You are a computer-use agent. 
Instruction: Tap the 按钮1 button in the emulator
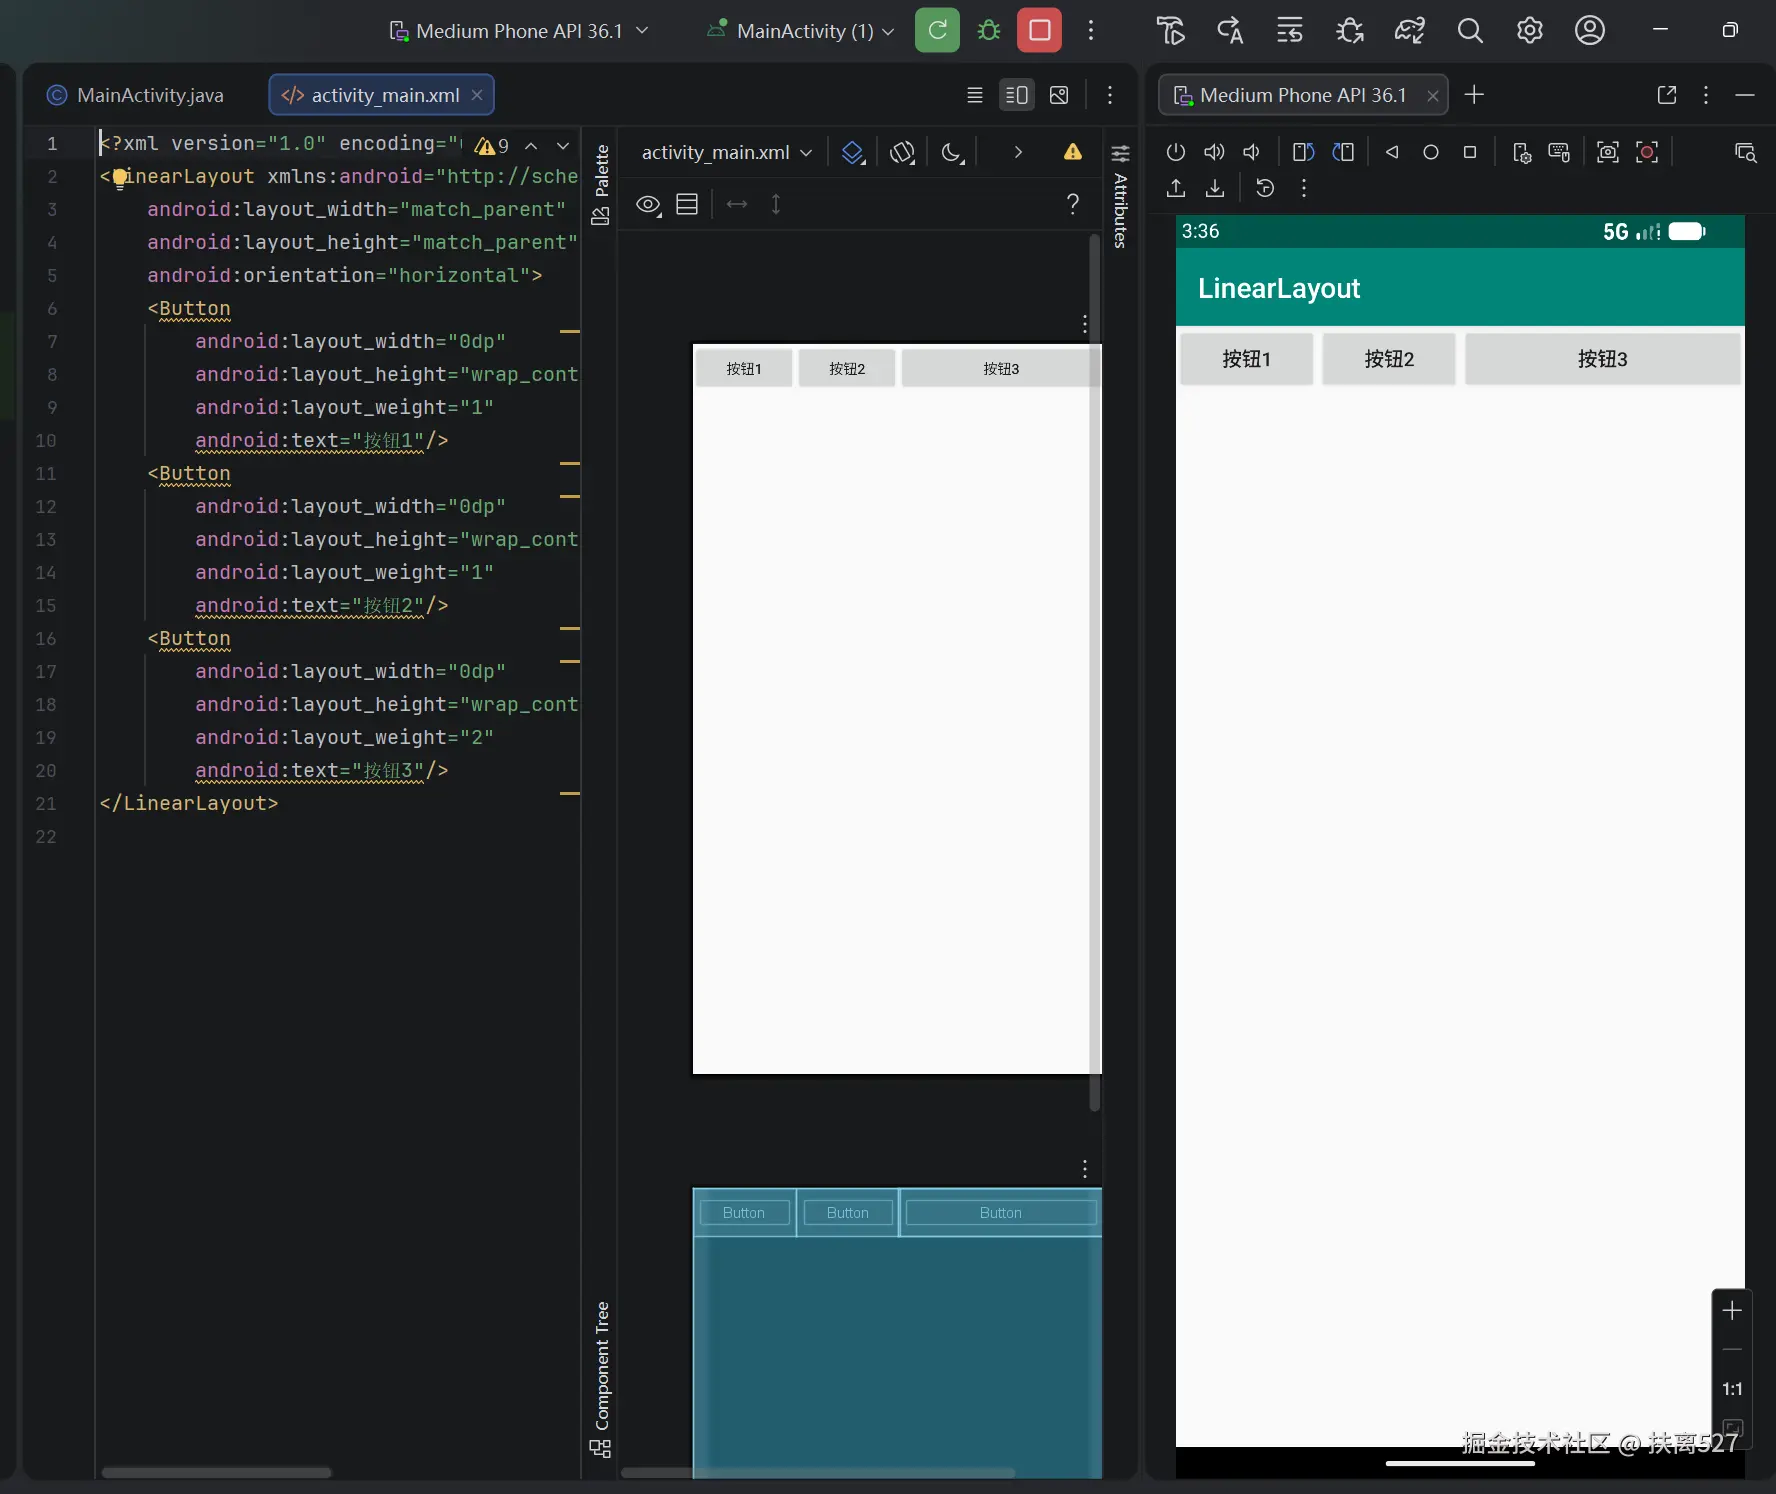pos(1246,359)
